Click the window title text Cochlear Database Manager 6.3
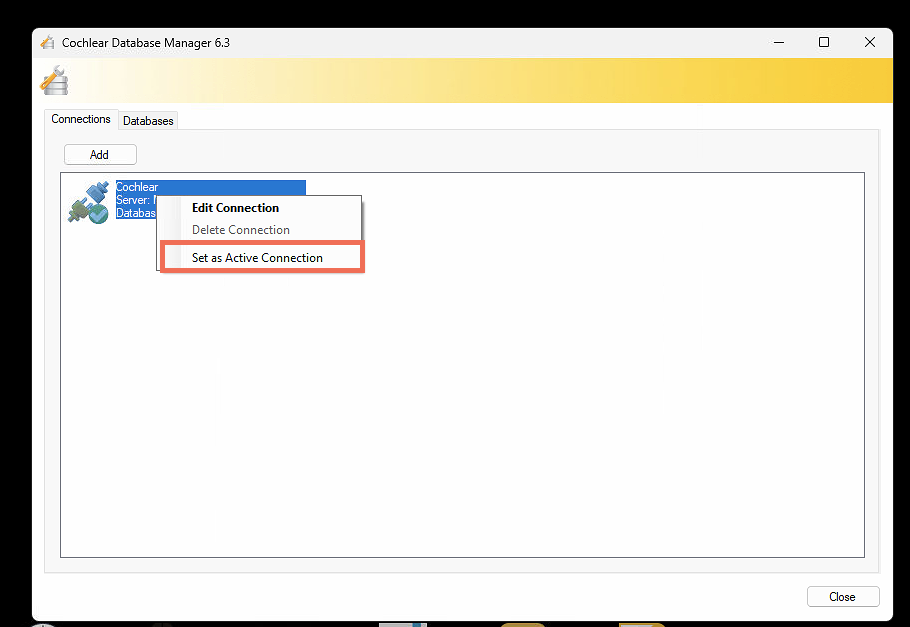 tap(146, 43)
